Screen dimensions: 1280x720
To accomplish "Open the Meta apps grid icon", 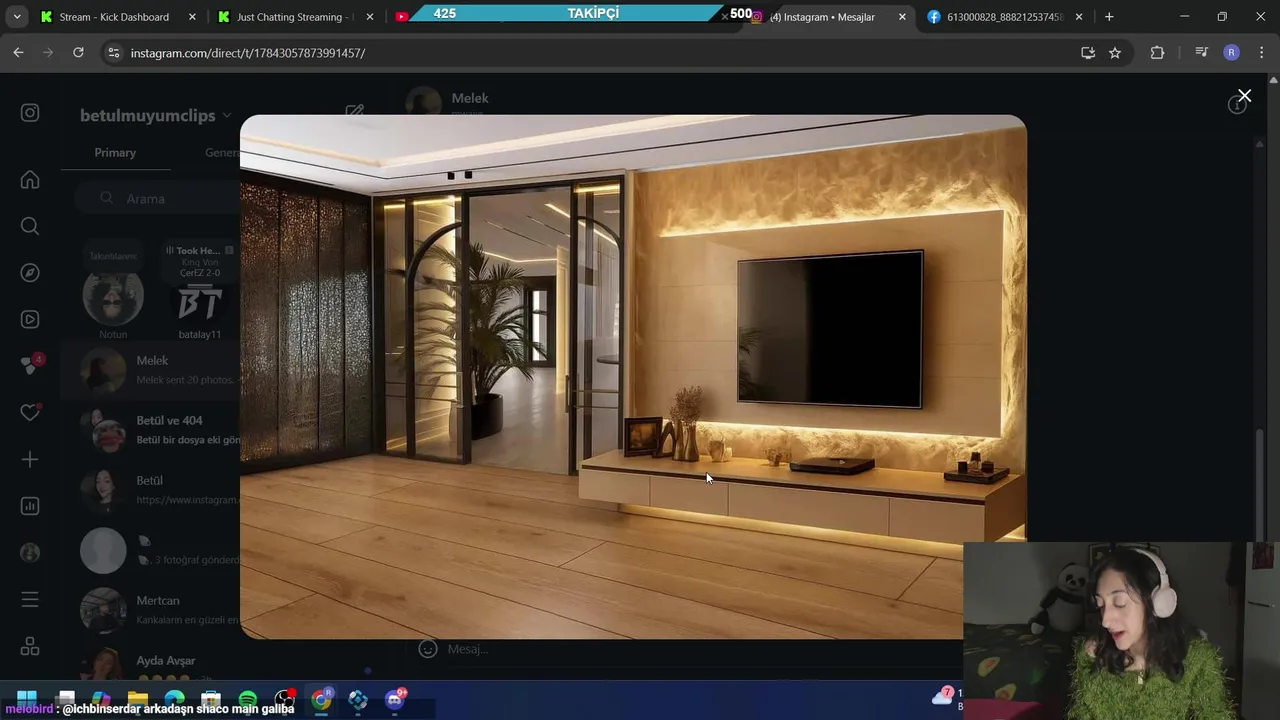I will point(30,647).
